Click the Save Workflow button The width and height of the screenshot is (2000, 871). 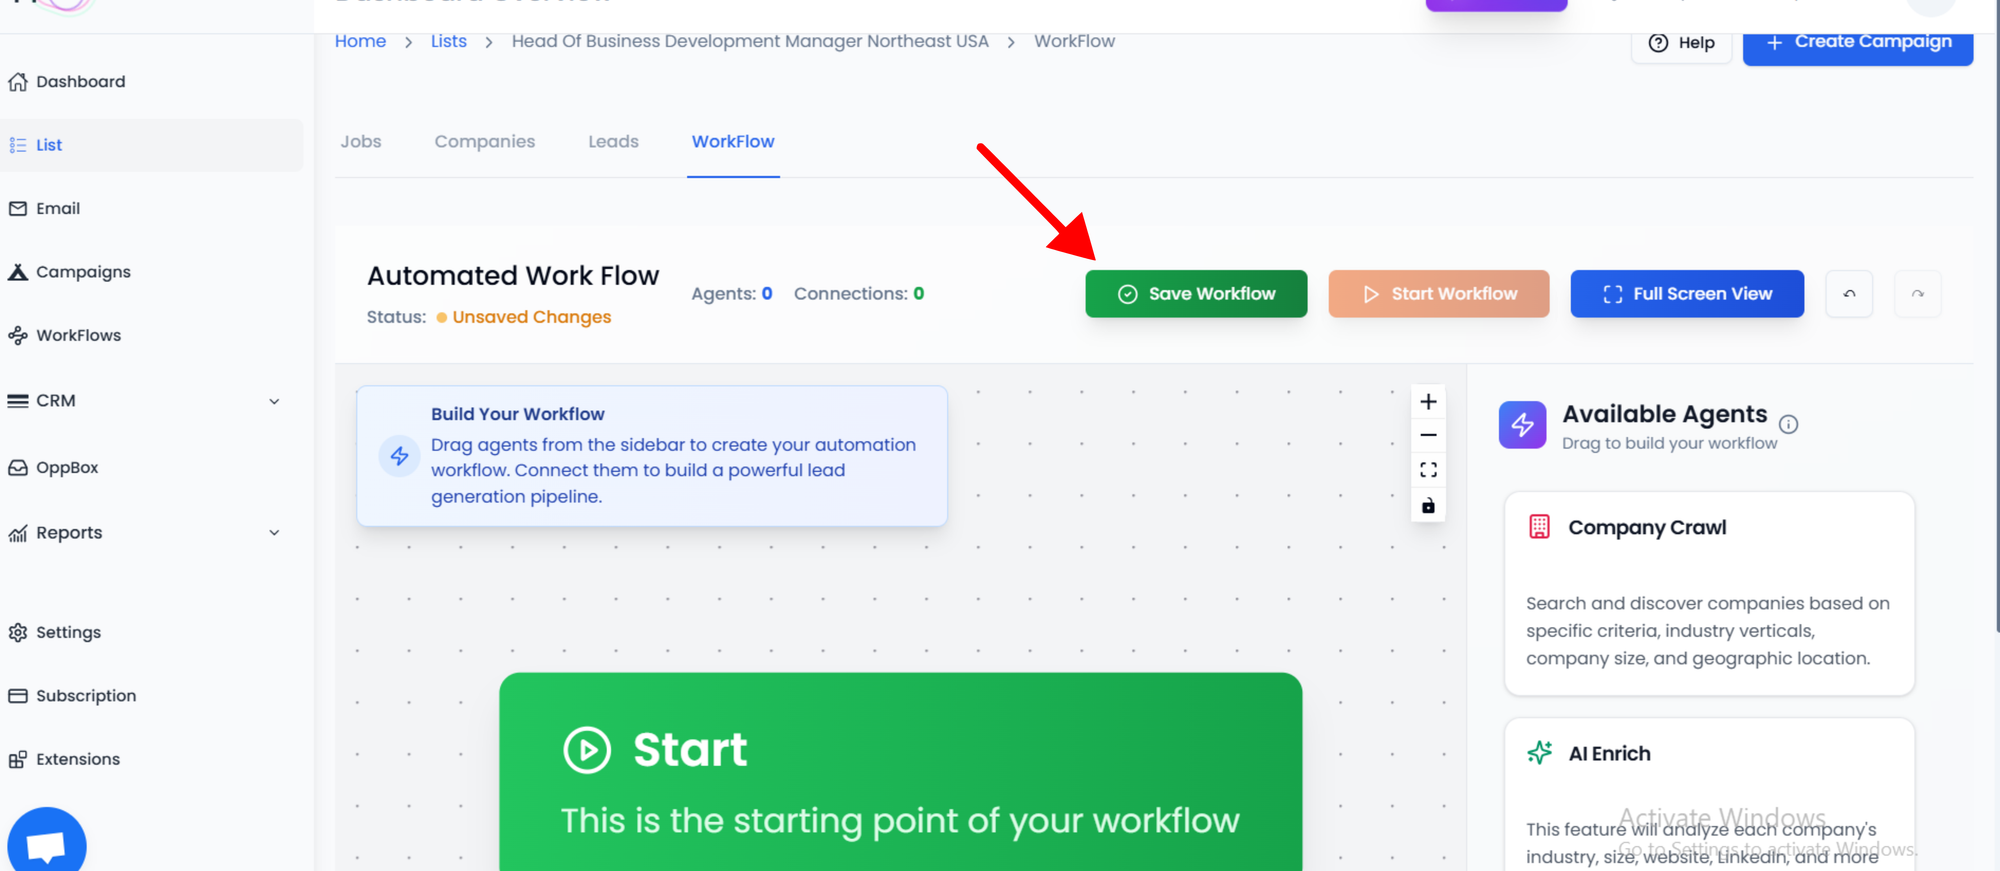(x=1196, y=294)
